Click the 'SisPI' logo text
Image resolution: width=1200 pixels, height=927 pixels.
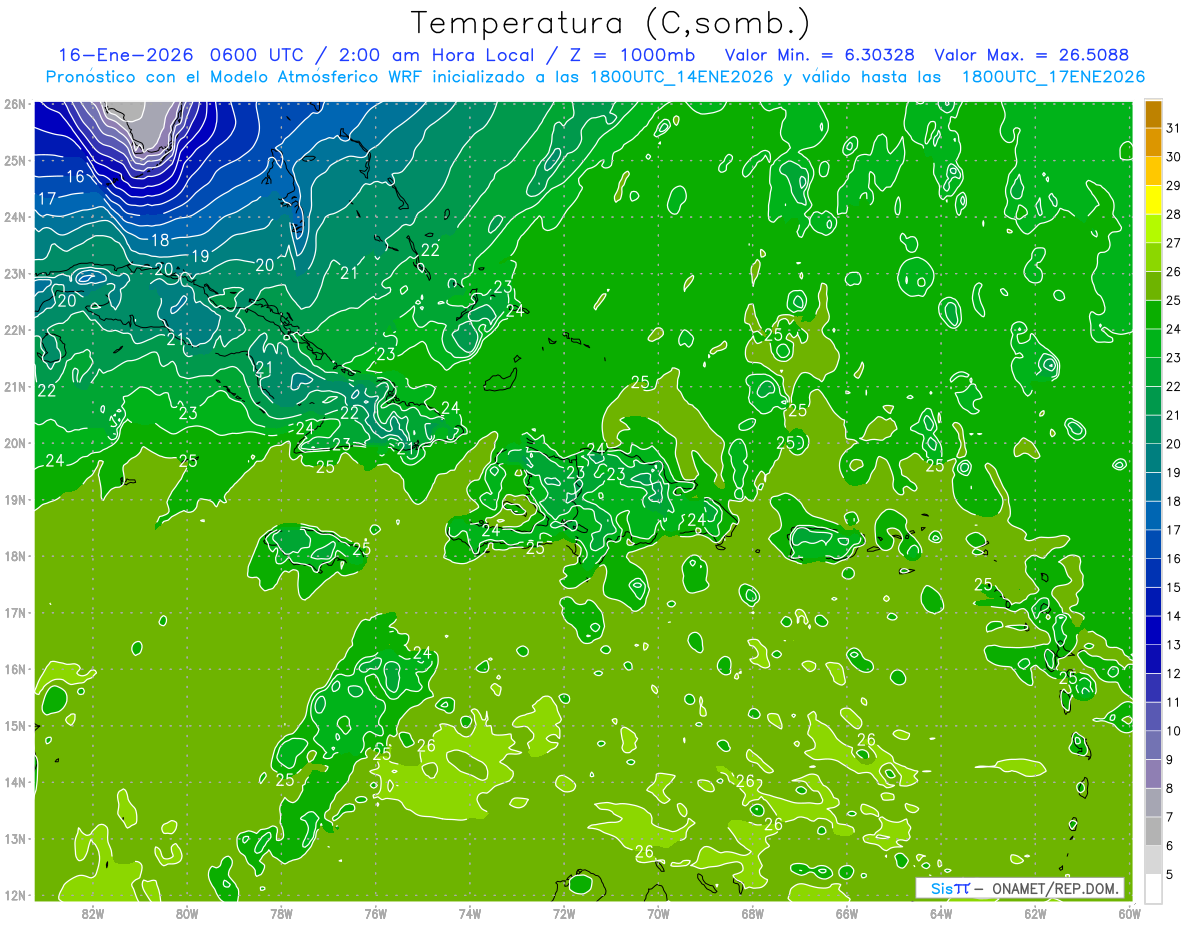pos(950,888)
